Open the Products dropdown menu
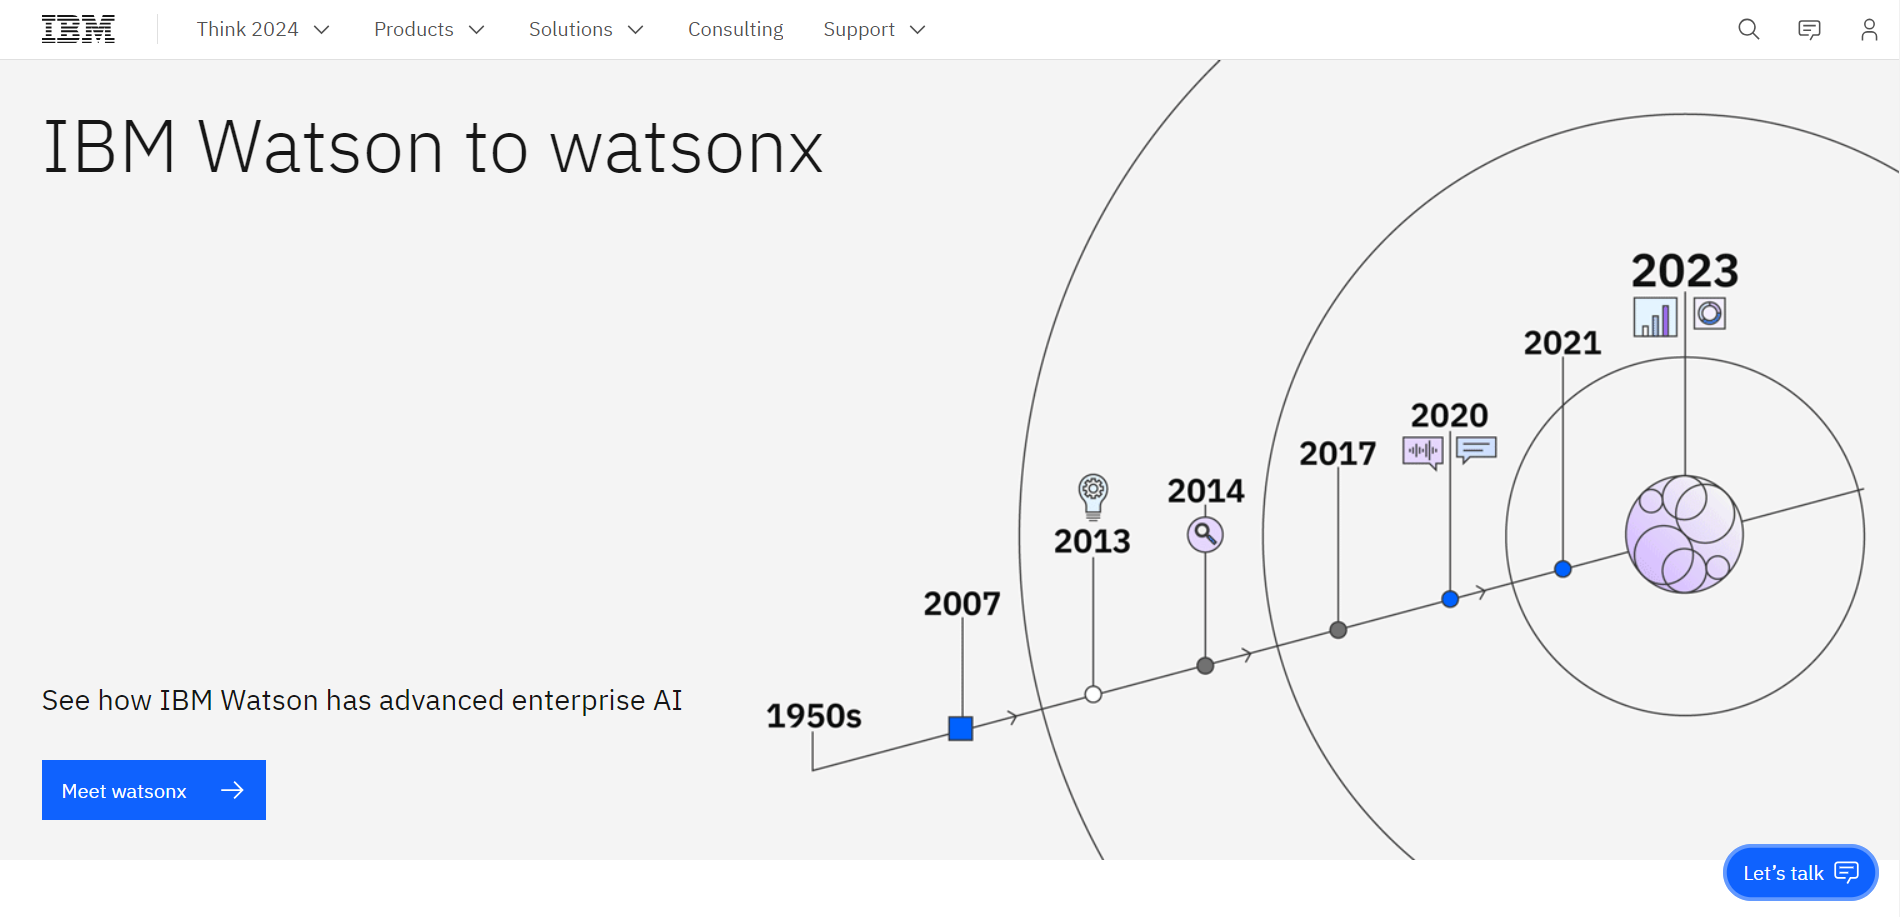Viewport: 1900px width, 917px height. tap(427, 29)
